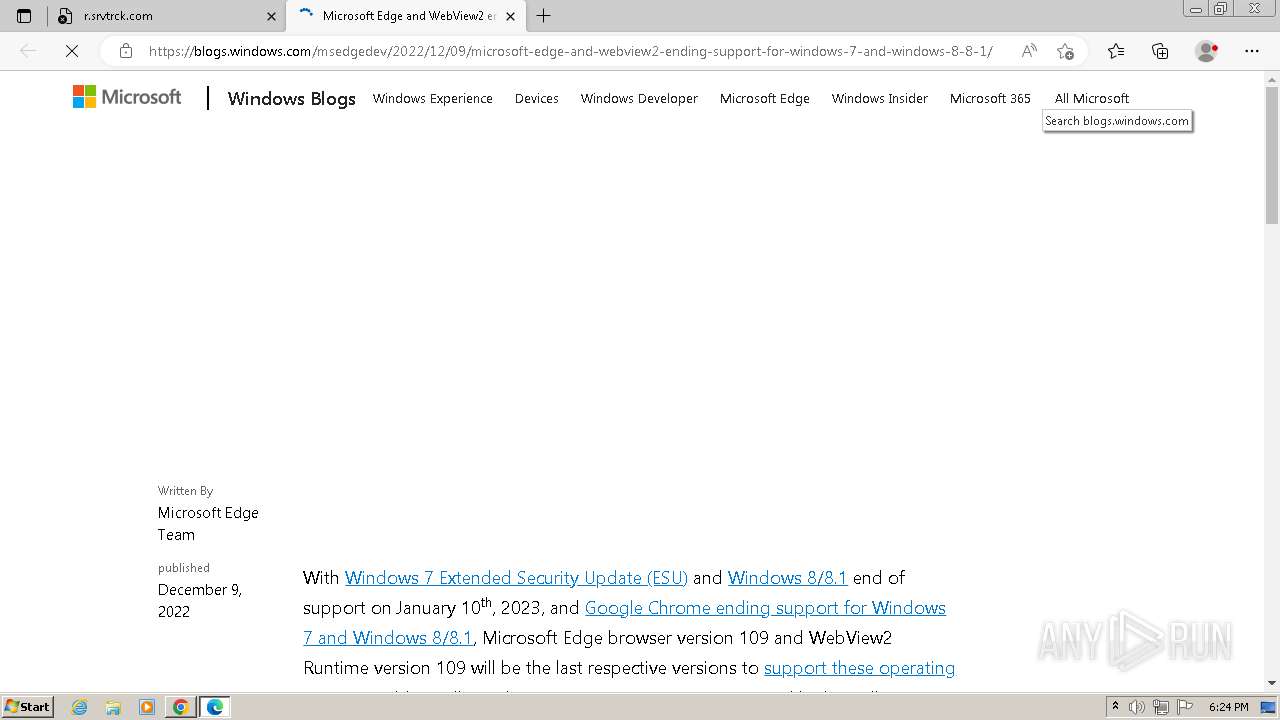The width and height of the screenshot is (1280, 720).
Task: Open the clock showing 6:24 PM
Action: click(x=1229, y=707)
